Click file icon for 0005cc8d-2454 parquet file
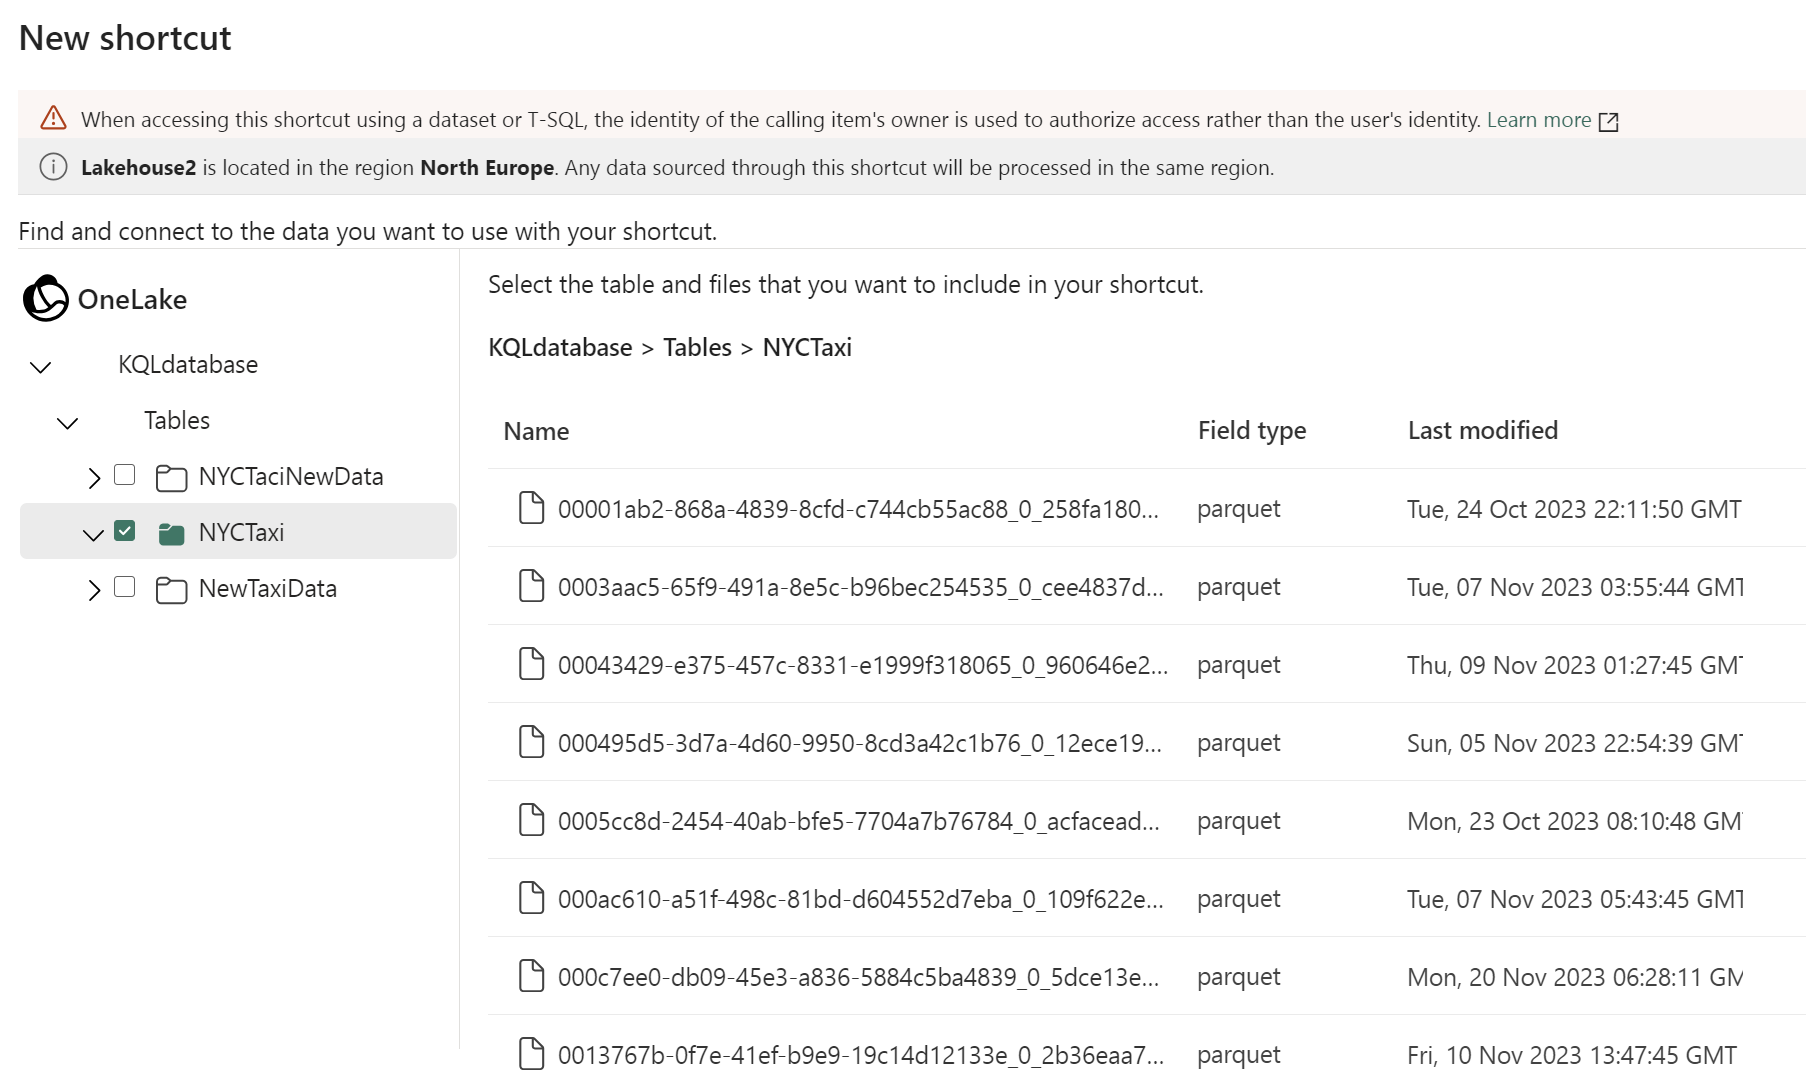 click(531, 820)
